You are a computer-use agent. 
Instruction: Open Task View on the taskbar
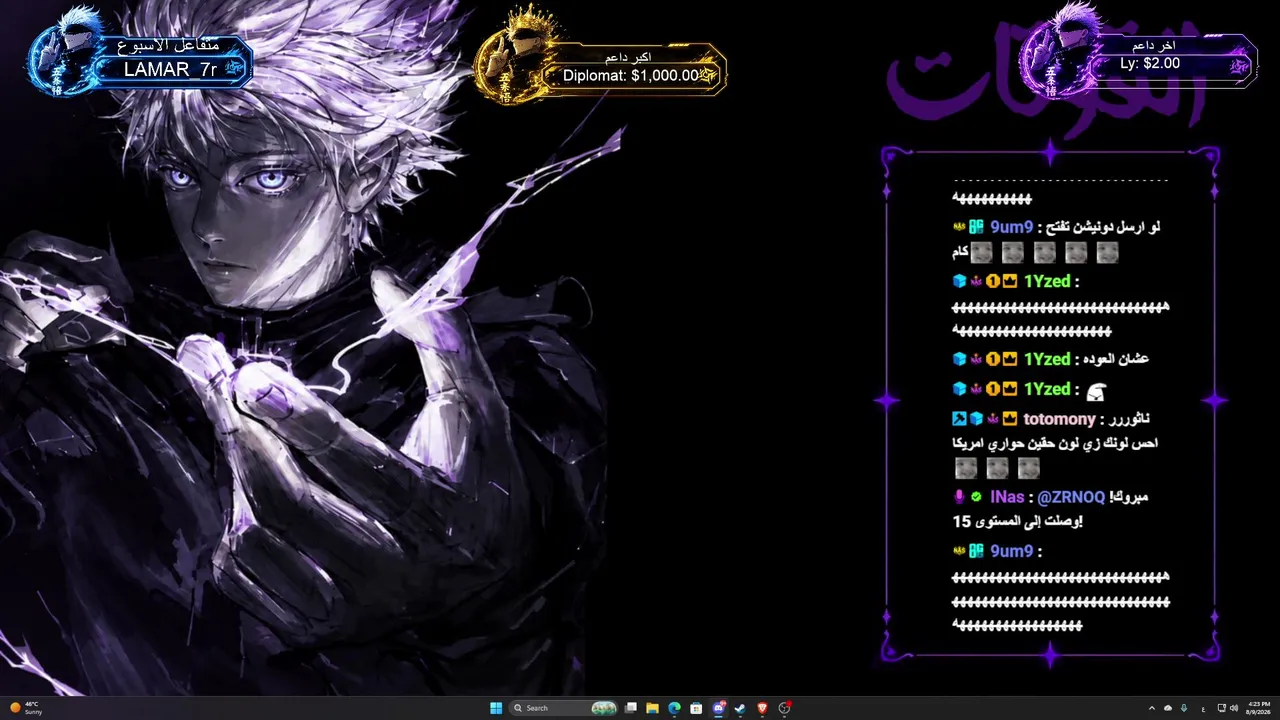[631, 708]
